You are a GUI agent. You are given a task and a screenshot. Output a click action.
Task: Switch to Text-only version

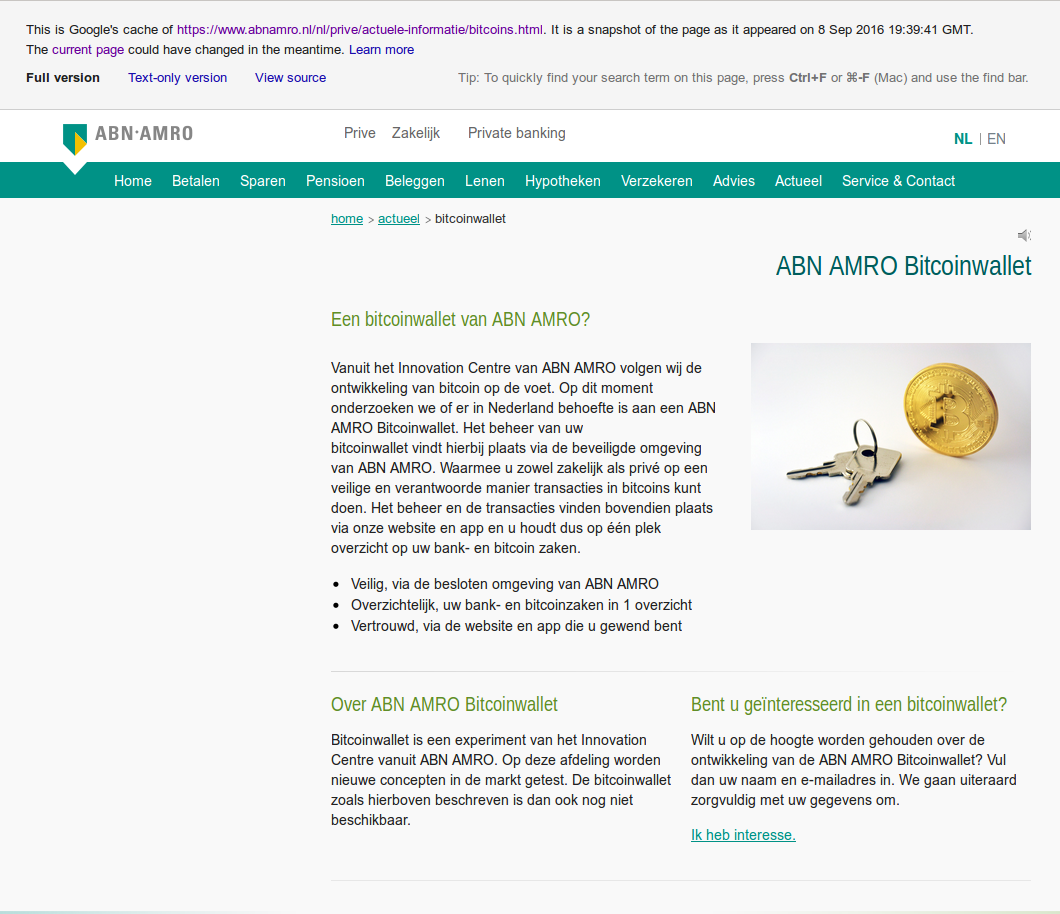(178, 78)
